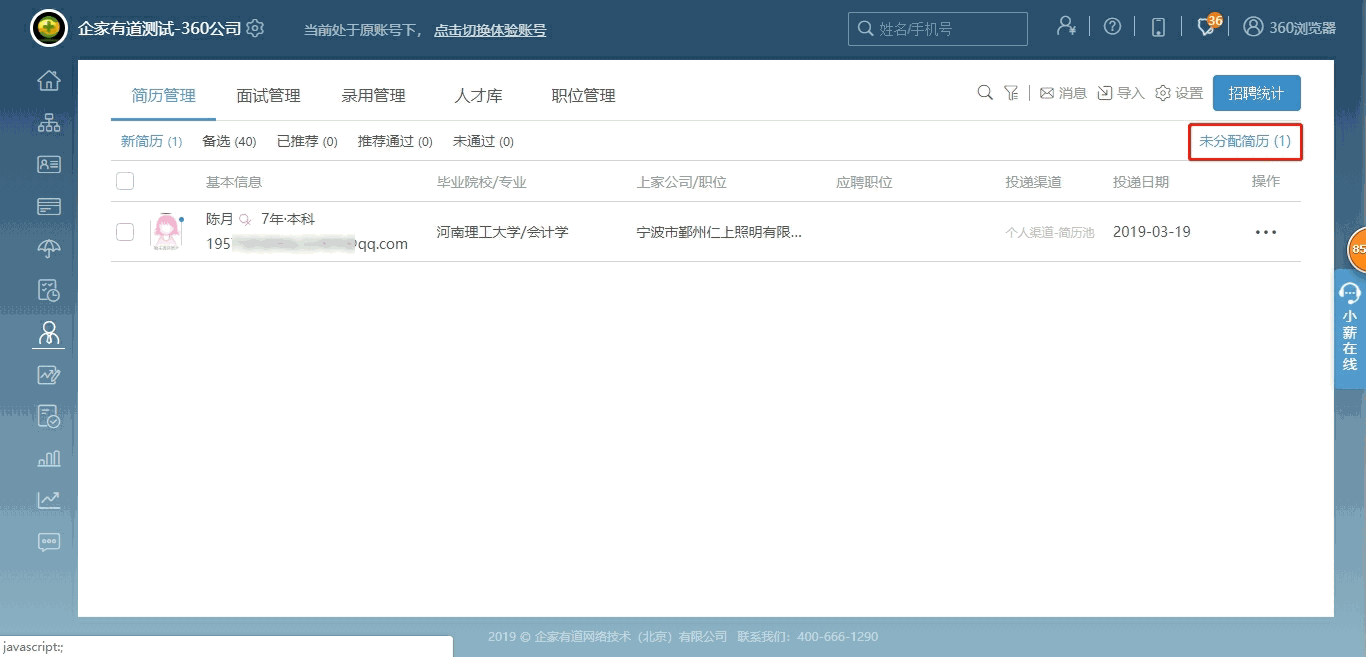Image resolution: width=1366 pixels, height=657 pixels.
Task: Open the bar chart statistics sidebar icon
Action: coord(48,458)
